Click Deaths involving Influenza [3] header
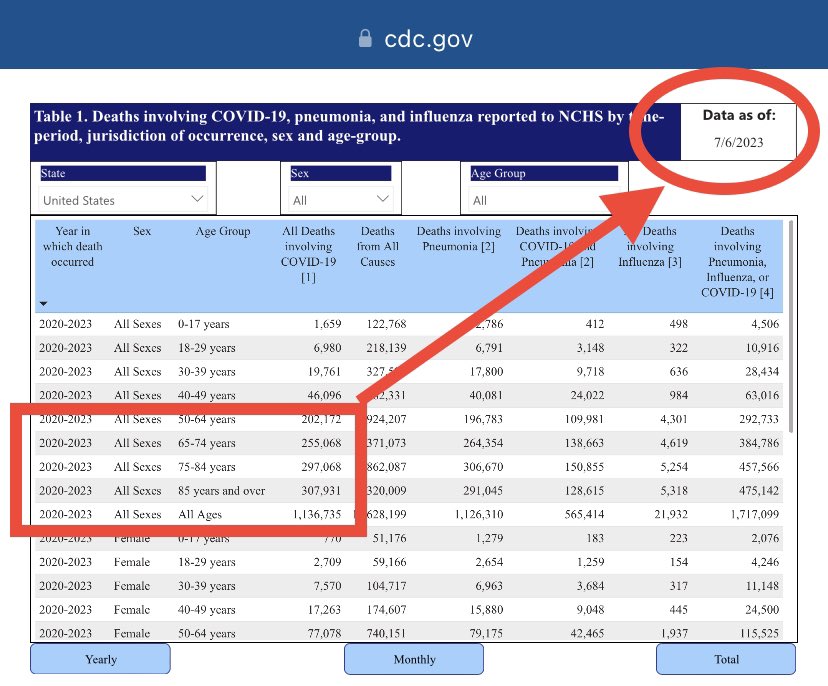The width and height of the screenshot is (828, 686). point(650,246)
